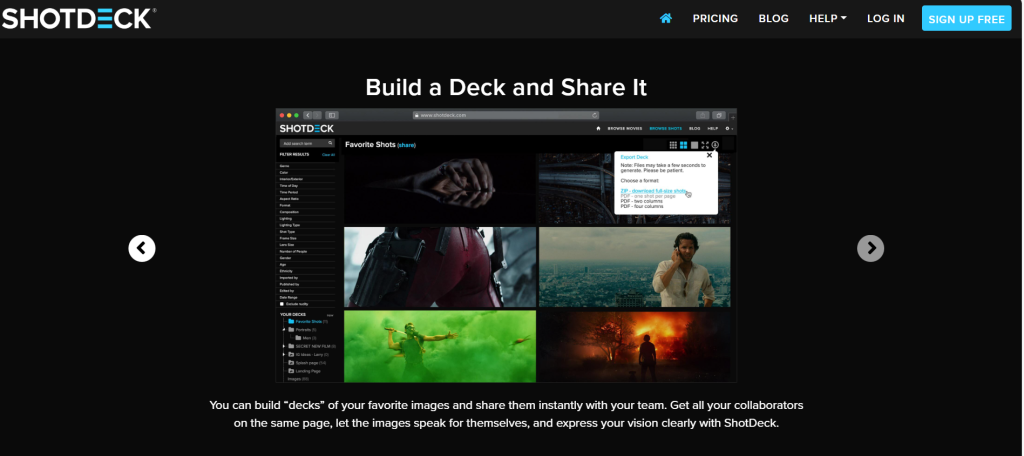Open the red suit holster shot thumbnail
Screen dimensions: 1024x456
click(x=440, y=267)
